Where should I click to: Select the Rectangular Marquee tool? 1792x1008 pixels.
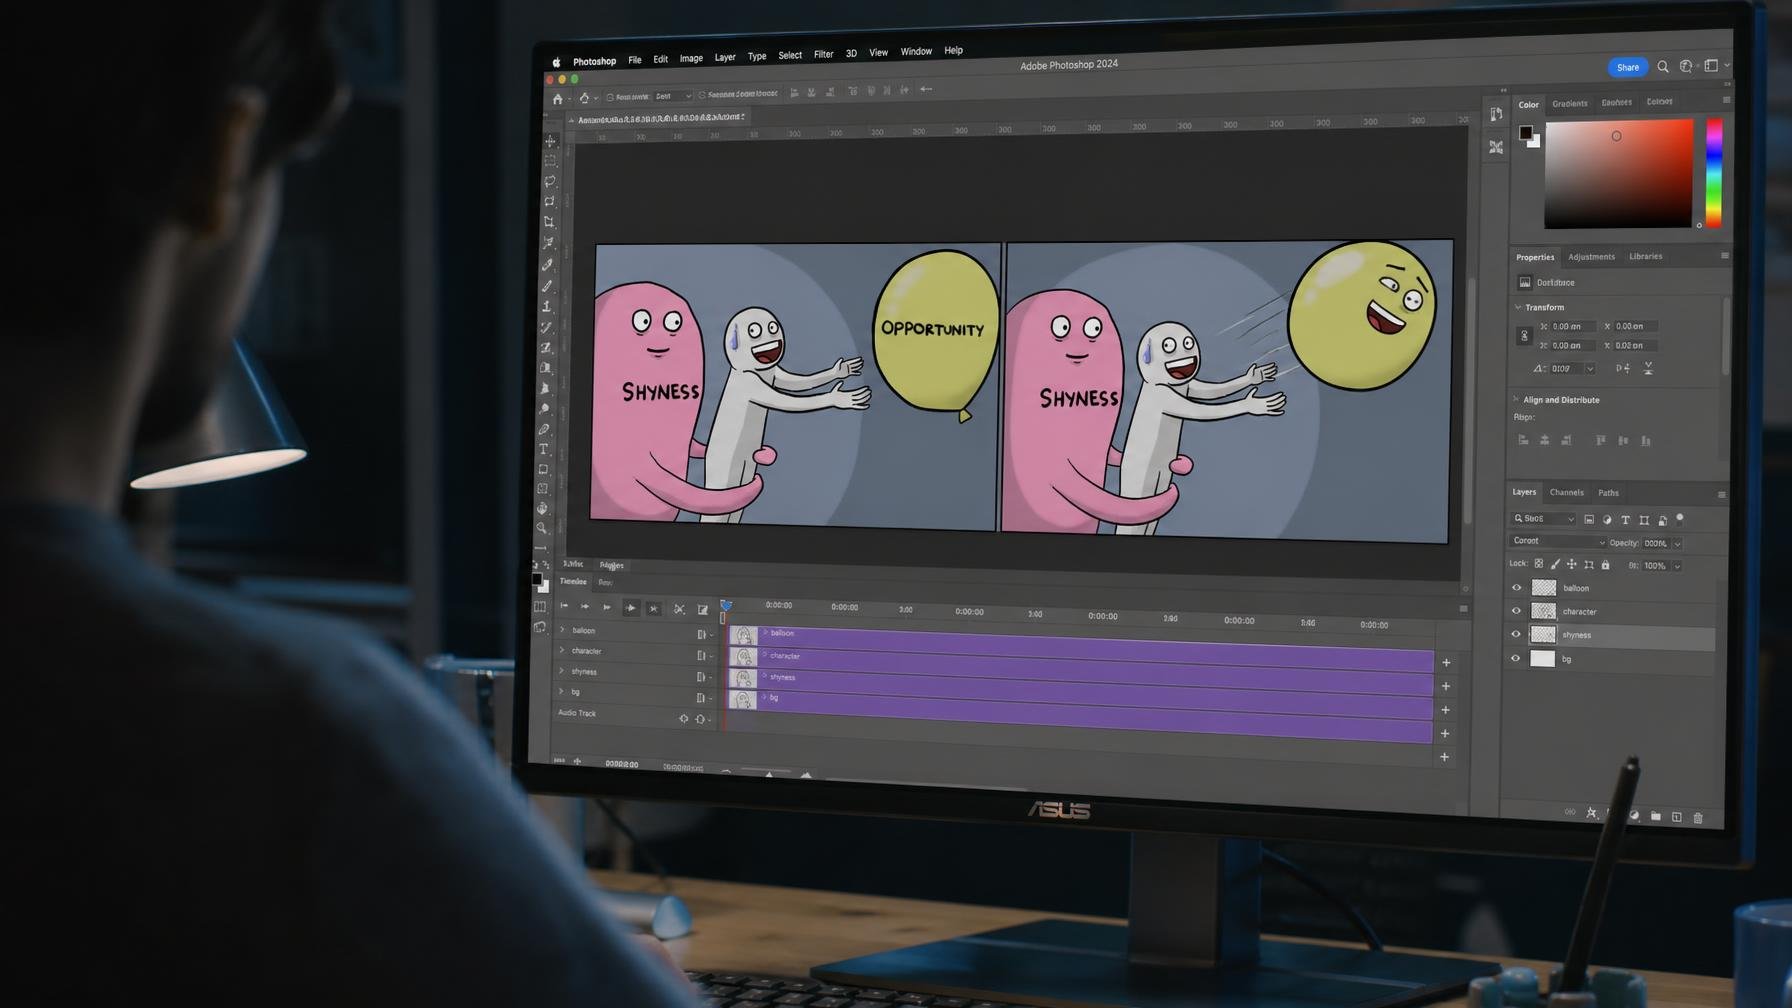(550, 161)
